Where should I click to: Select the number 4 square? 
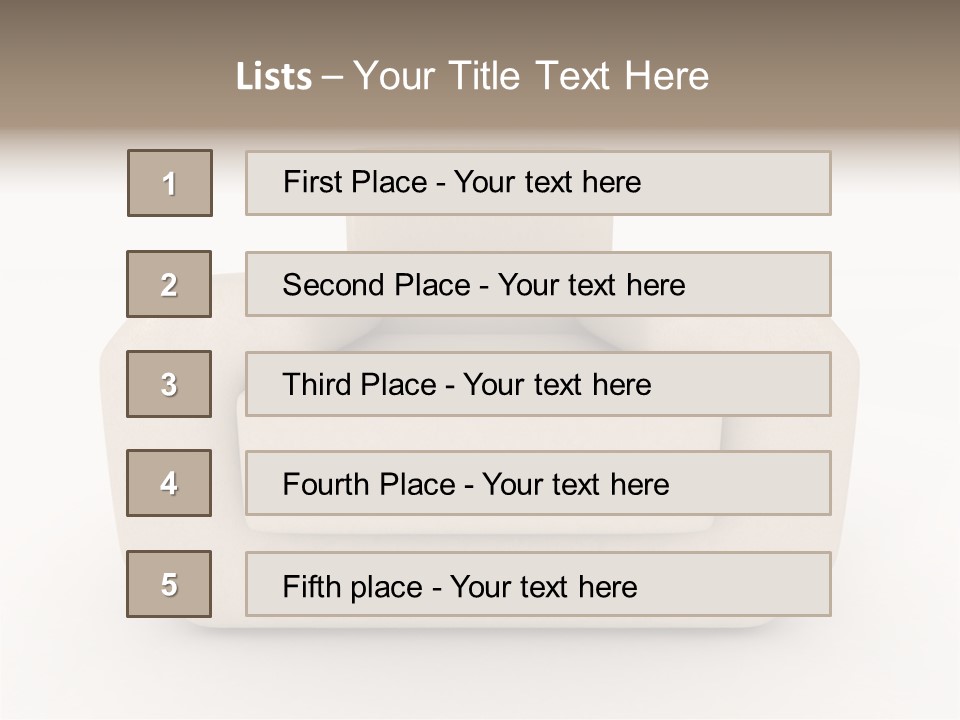point(169,483)
